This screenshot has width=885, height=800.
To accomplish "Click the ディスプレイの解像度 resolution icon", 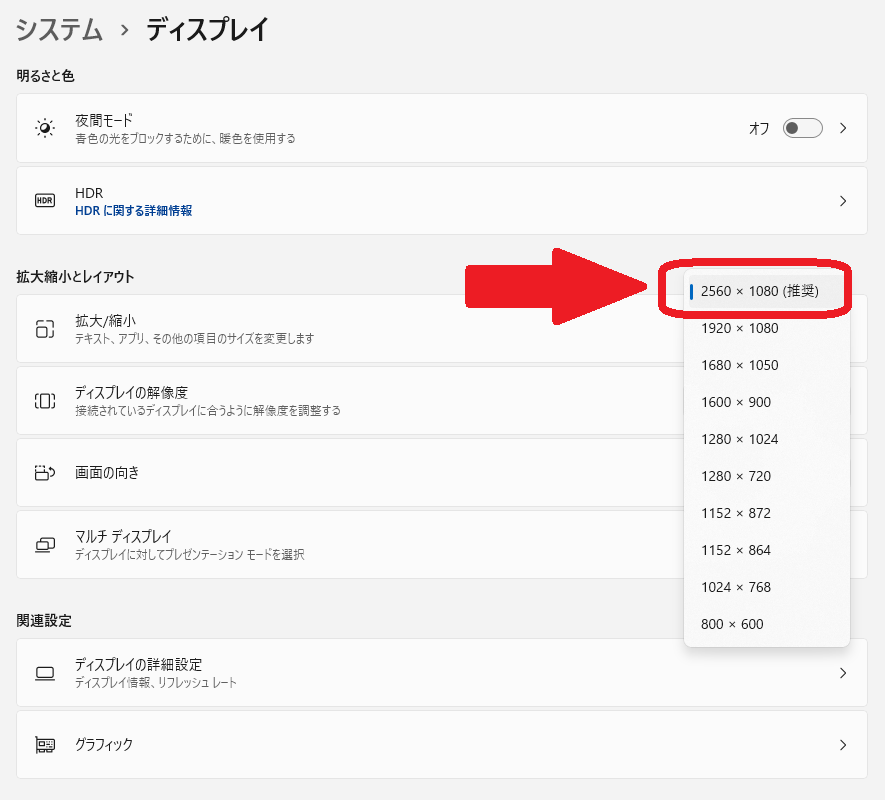I will pyautogui.click(x=45, y=401).
